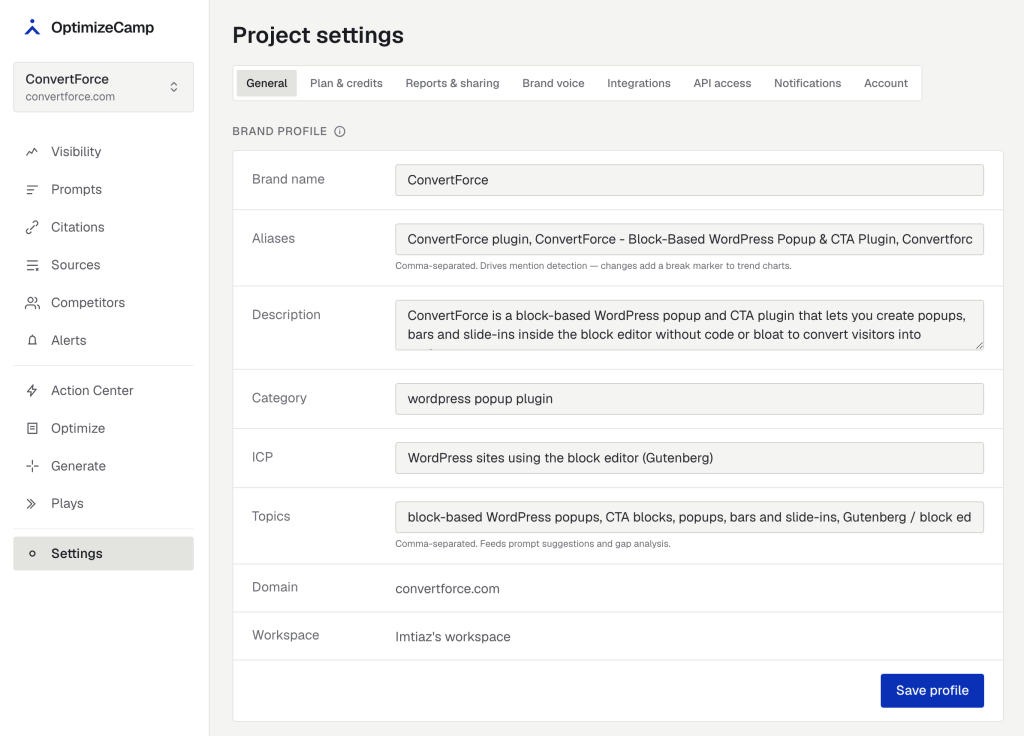Image resolution: width=1024 pixels, height=736 pixels.
Task: Click the OptimizeCamp brand name
Action: click(103, 27)
